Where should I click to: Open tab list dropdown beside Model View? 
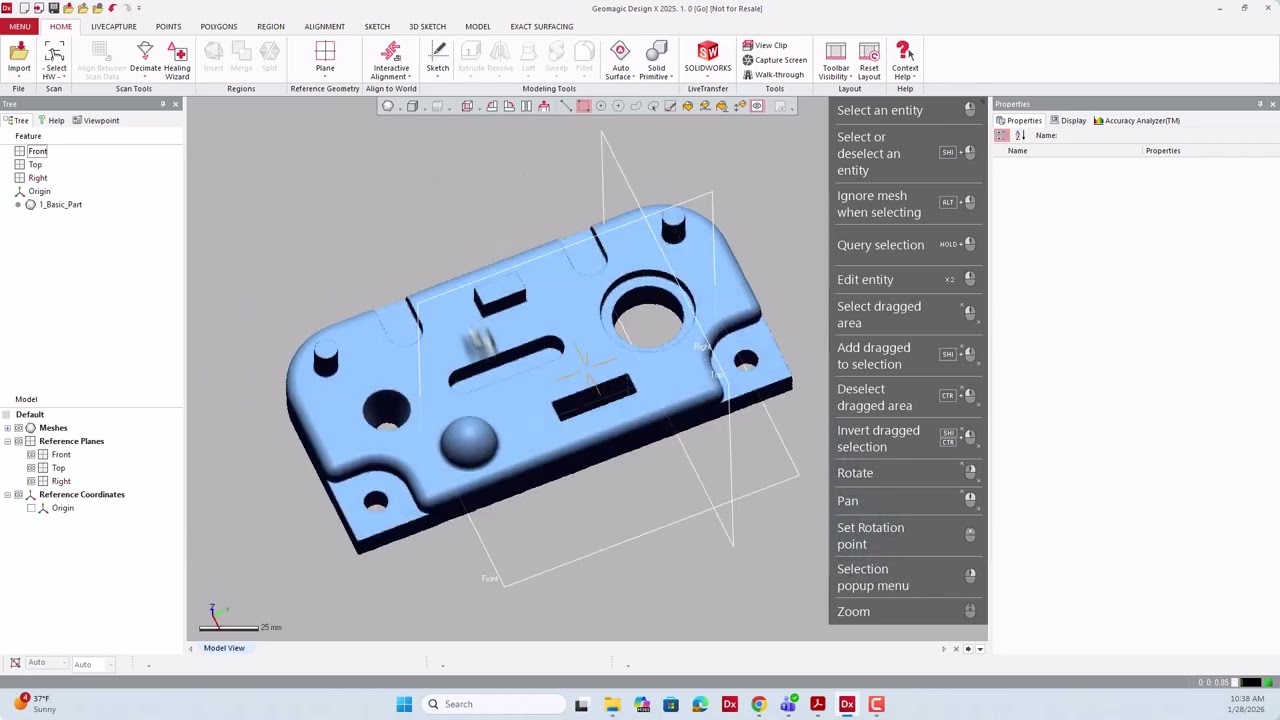[x=980, y=649]
